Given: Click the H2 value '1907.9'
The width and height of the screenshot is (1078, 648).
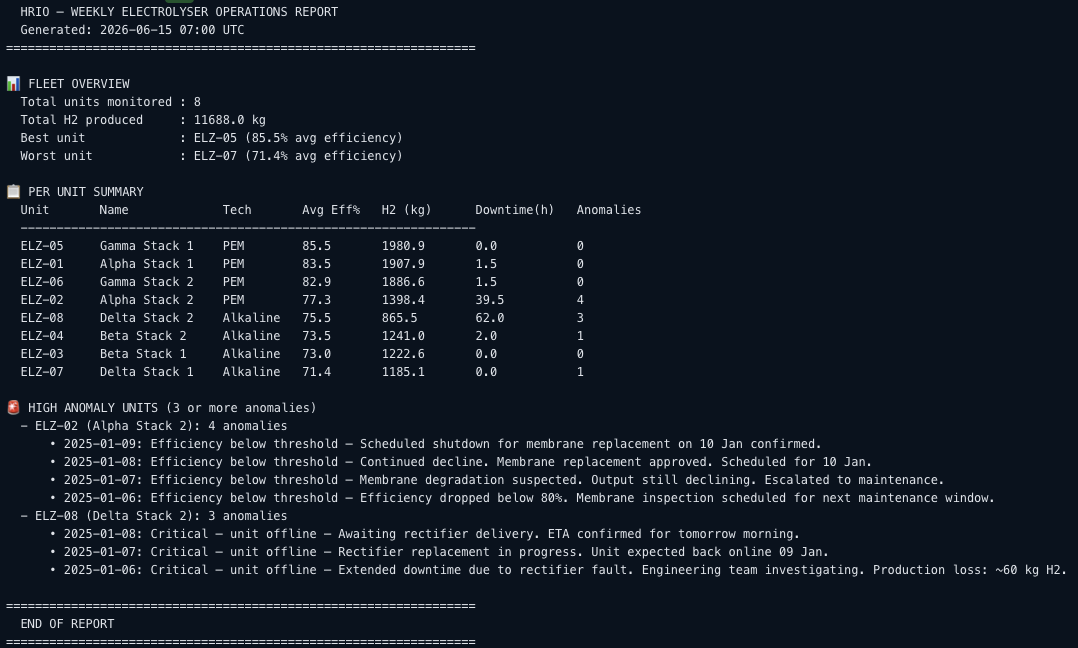Looking at the screenshot, I should 403,263.
